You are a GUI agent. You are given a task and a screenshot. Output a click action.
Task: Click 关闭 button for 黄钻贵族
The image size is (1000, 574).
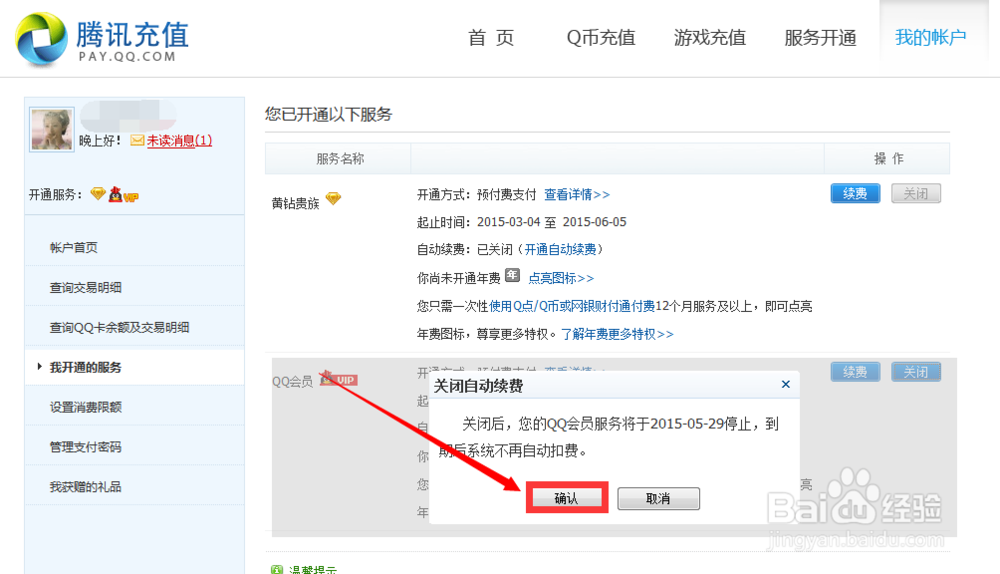[916, 193]
